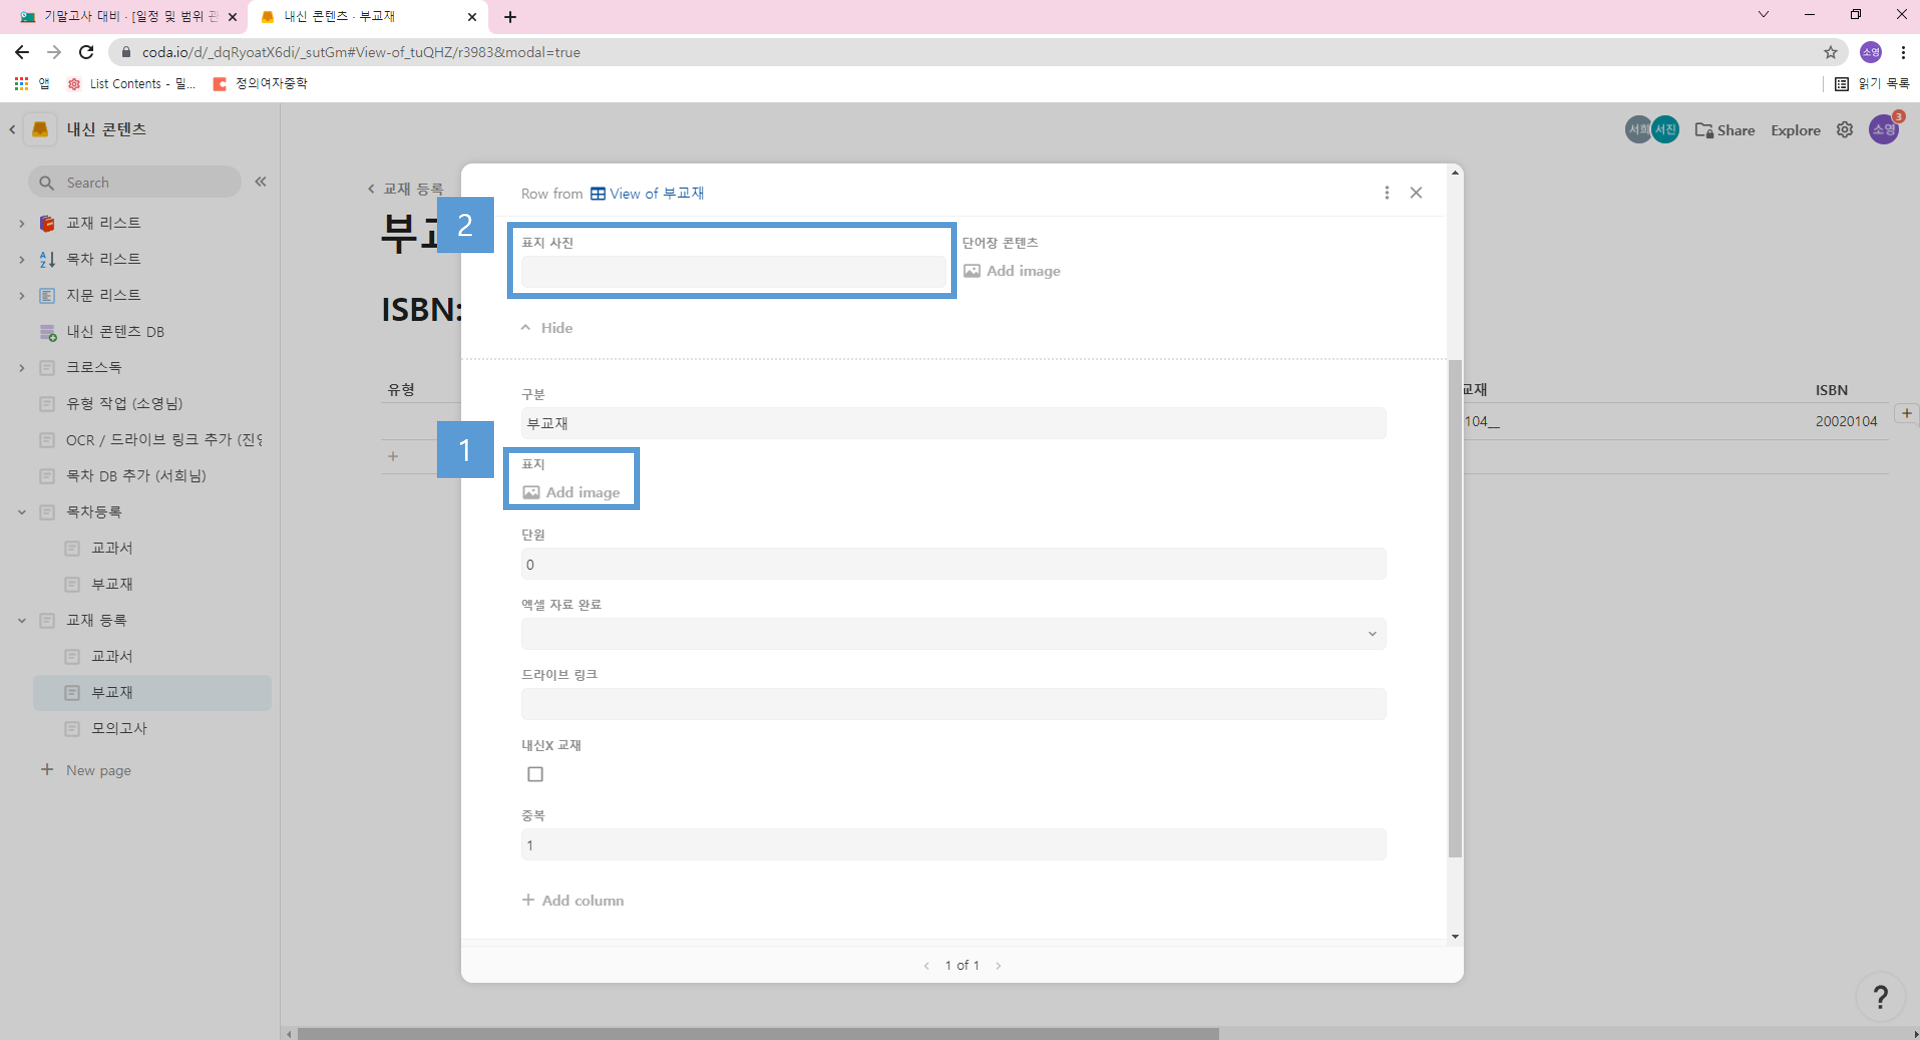Open row options three-dot menu
Viewport: 1920px width, 1040px height.
click(x=1386, y=193)
